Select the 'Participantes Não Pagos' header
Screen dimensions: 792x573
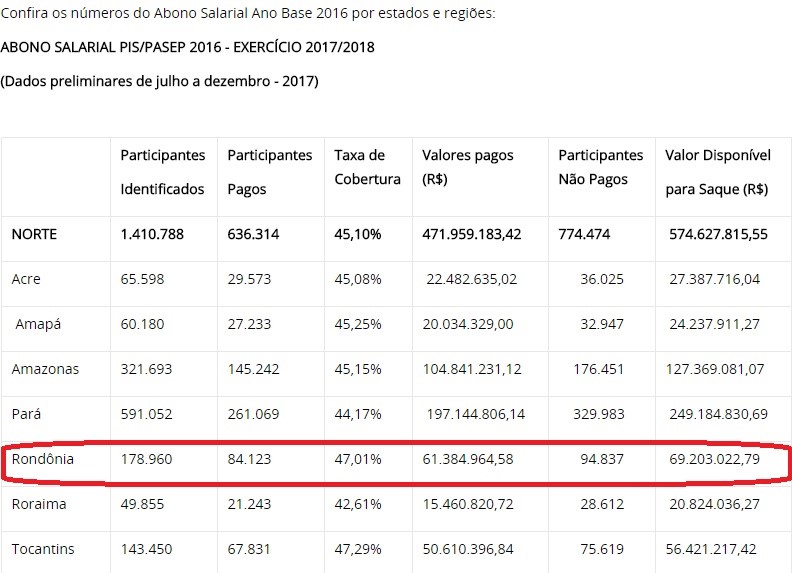coord(600,167)
